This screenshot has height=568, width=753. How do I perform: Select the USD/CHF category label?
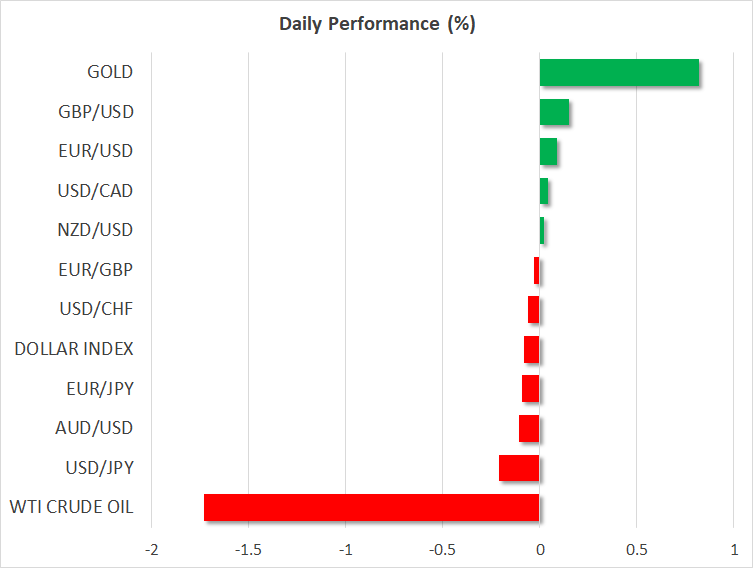(99, 309)
